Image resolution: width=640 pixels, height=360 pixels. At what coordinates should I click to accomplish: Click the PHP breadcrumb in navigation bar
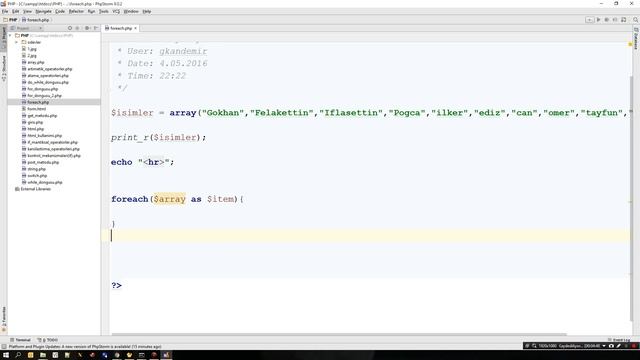tap(11, 20)
